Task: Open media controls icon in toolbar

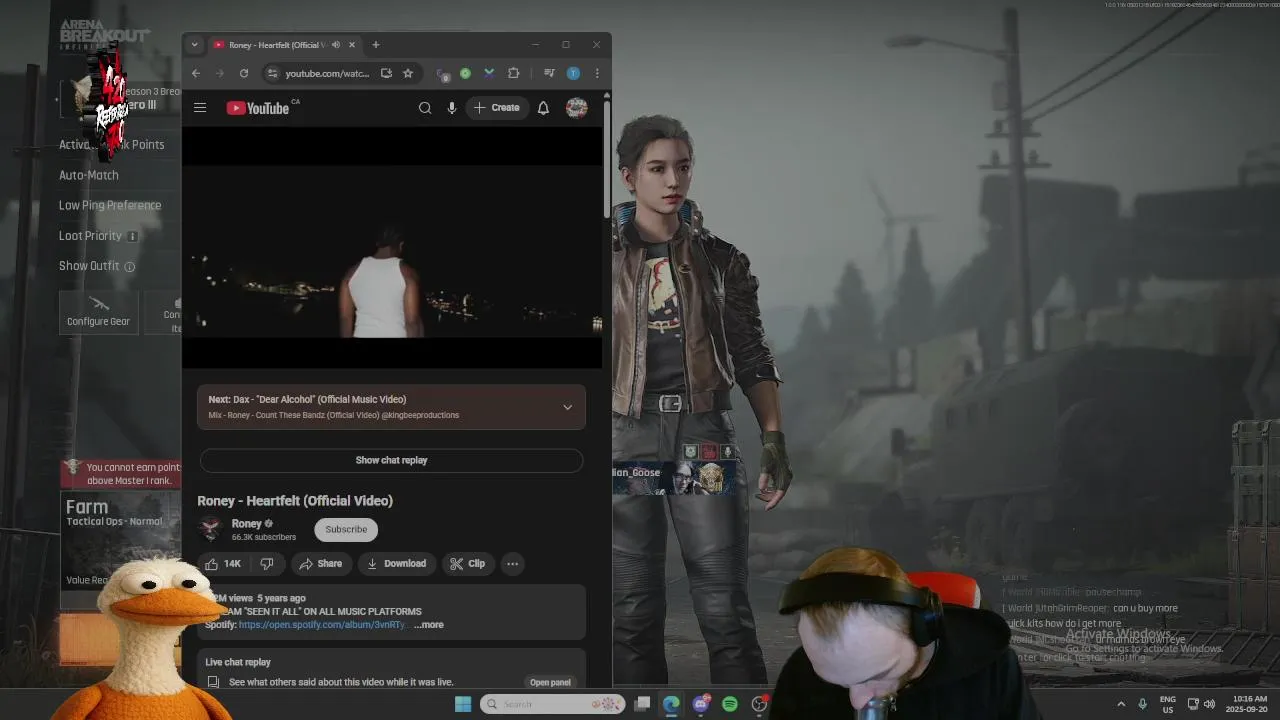Action: tap(549, 73)
